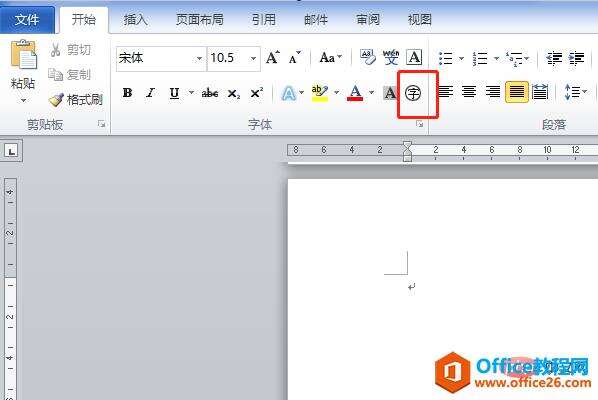Viewport: 598px width, 400px height.
Task: Click the Enclose Characters 字 icon
Action: tap(413, 93)
